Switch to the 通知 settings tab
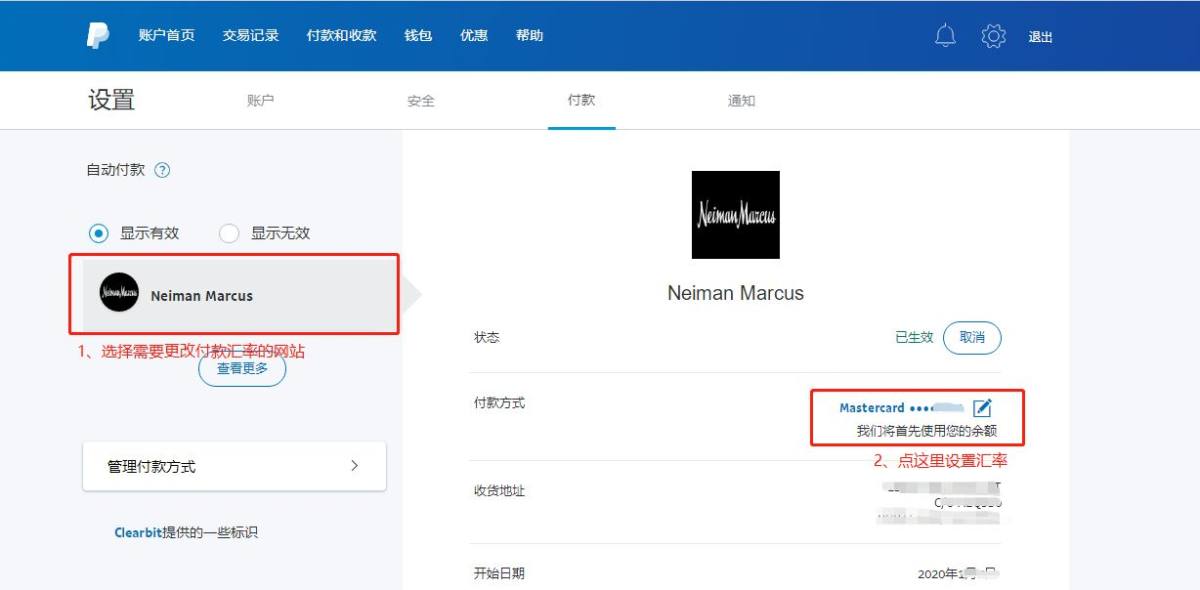 (741, 100)
